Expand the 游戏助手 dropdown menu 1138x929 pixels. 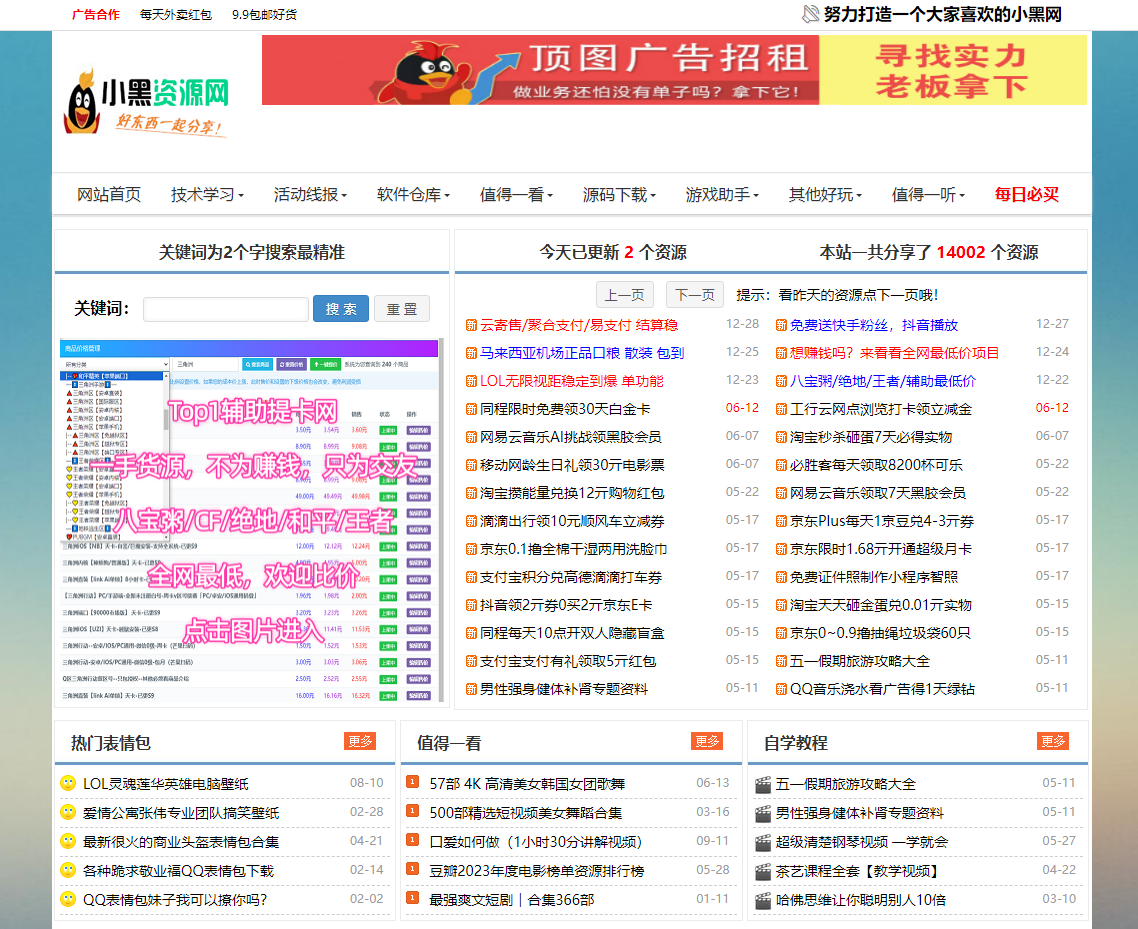723,195
